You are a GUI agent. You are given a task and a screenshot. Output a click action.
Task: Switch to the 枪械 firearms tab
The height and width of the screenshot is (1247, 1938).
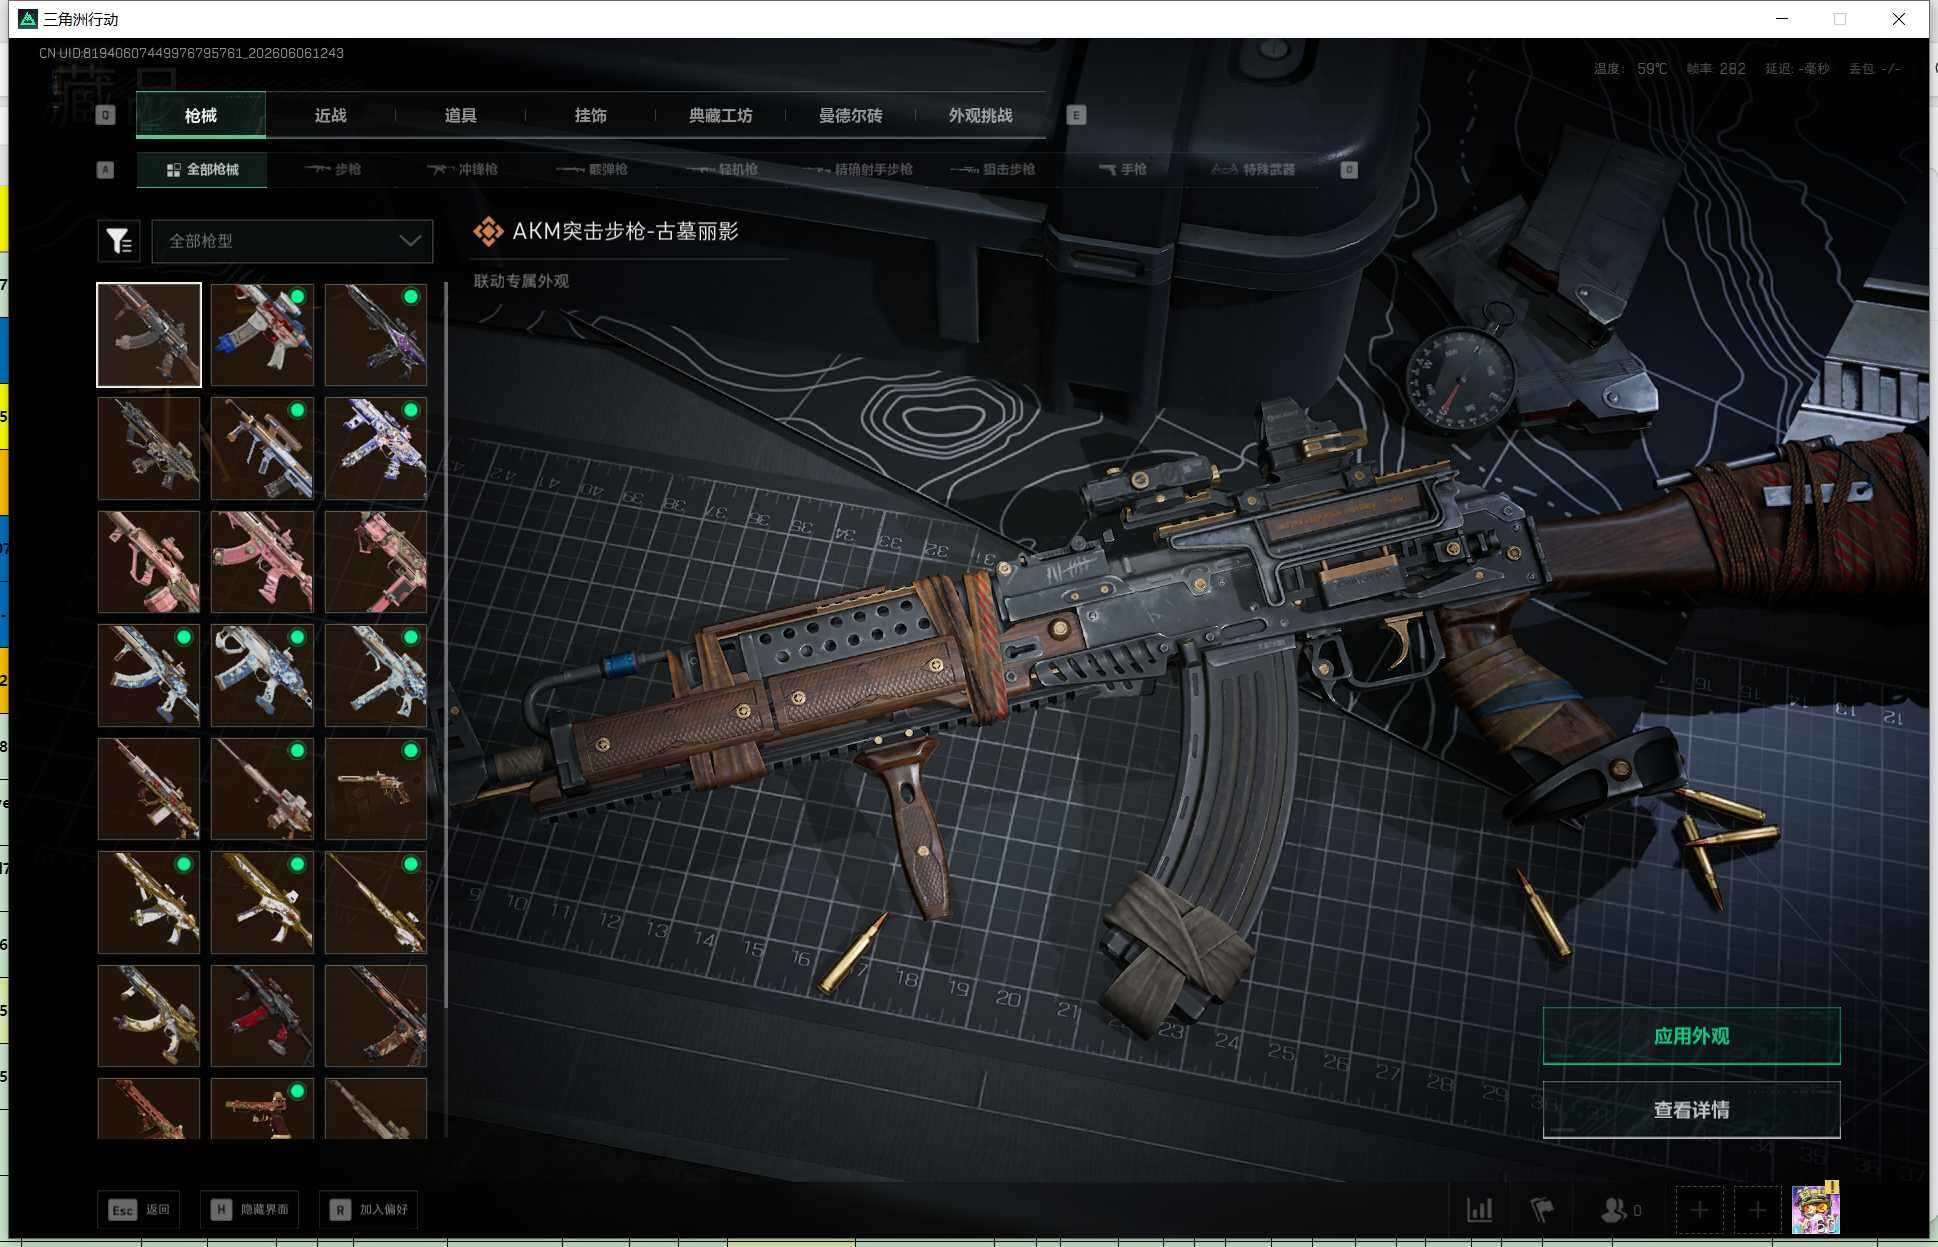pyautogui.click(x=201, y=115)
